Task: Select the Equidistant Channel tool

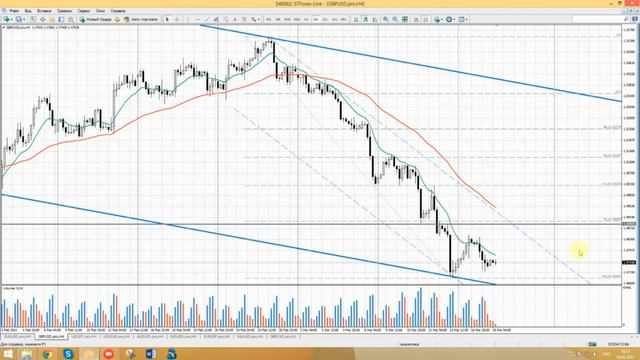Action: (216, 19)
